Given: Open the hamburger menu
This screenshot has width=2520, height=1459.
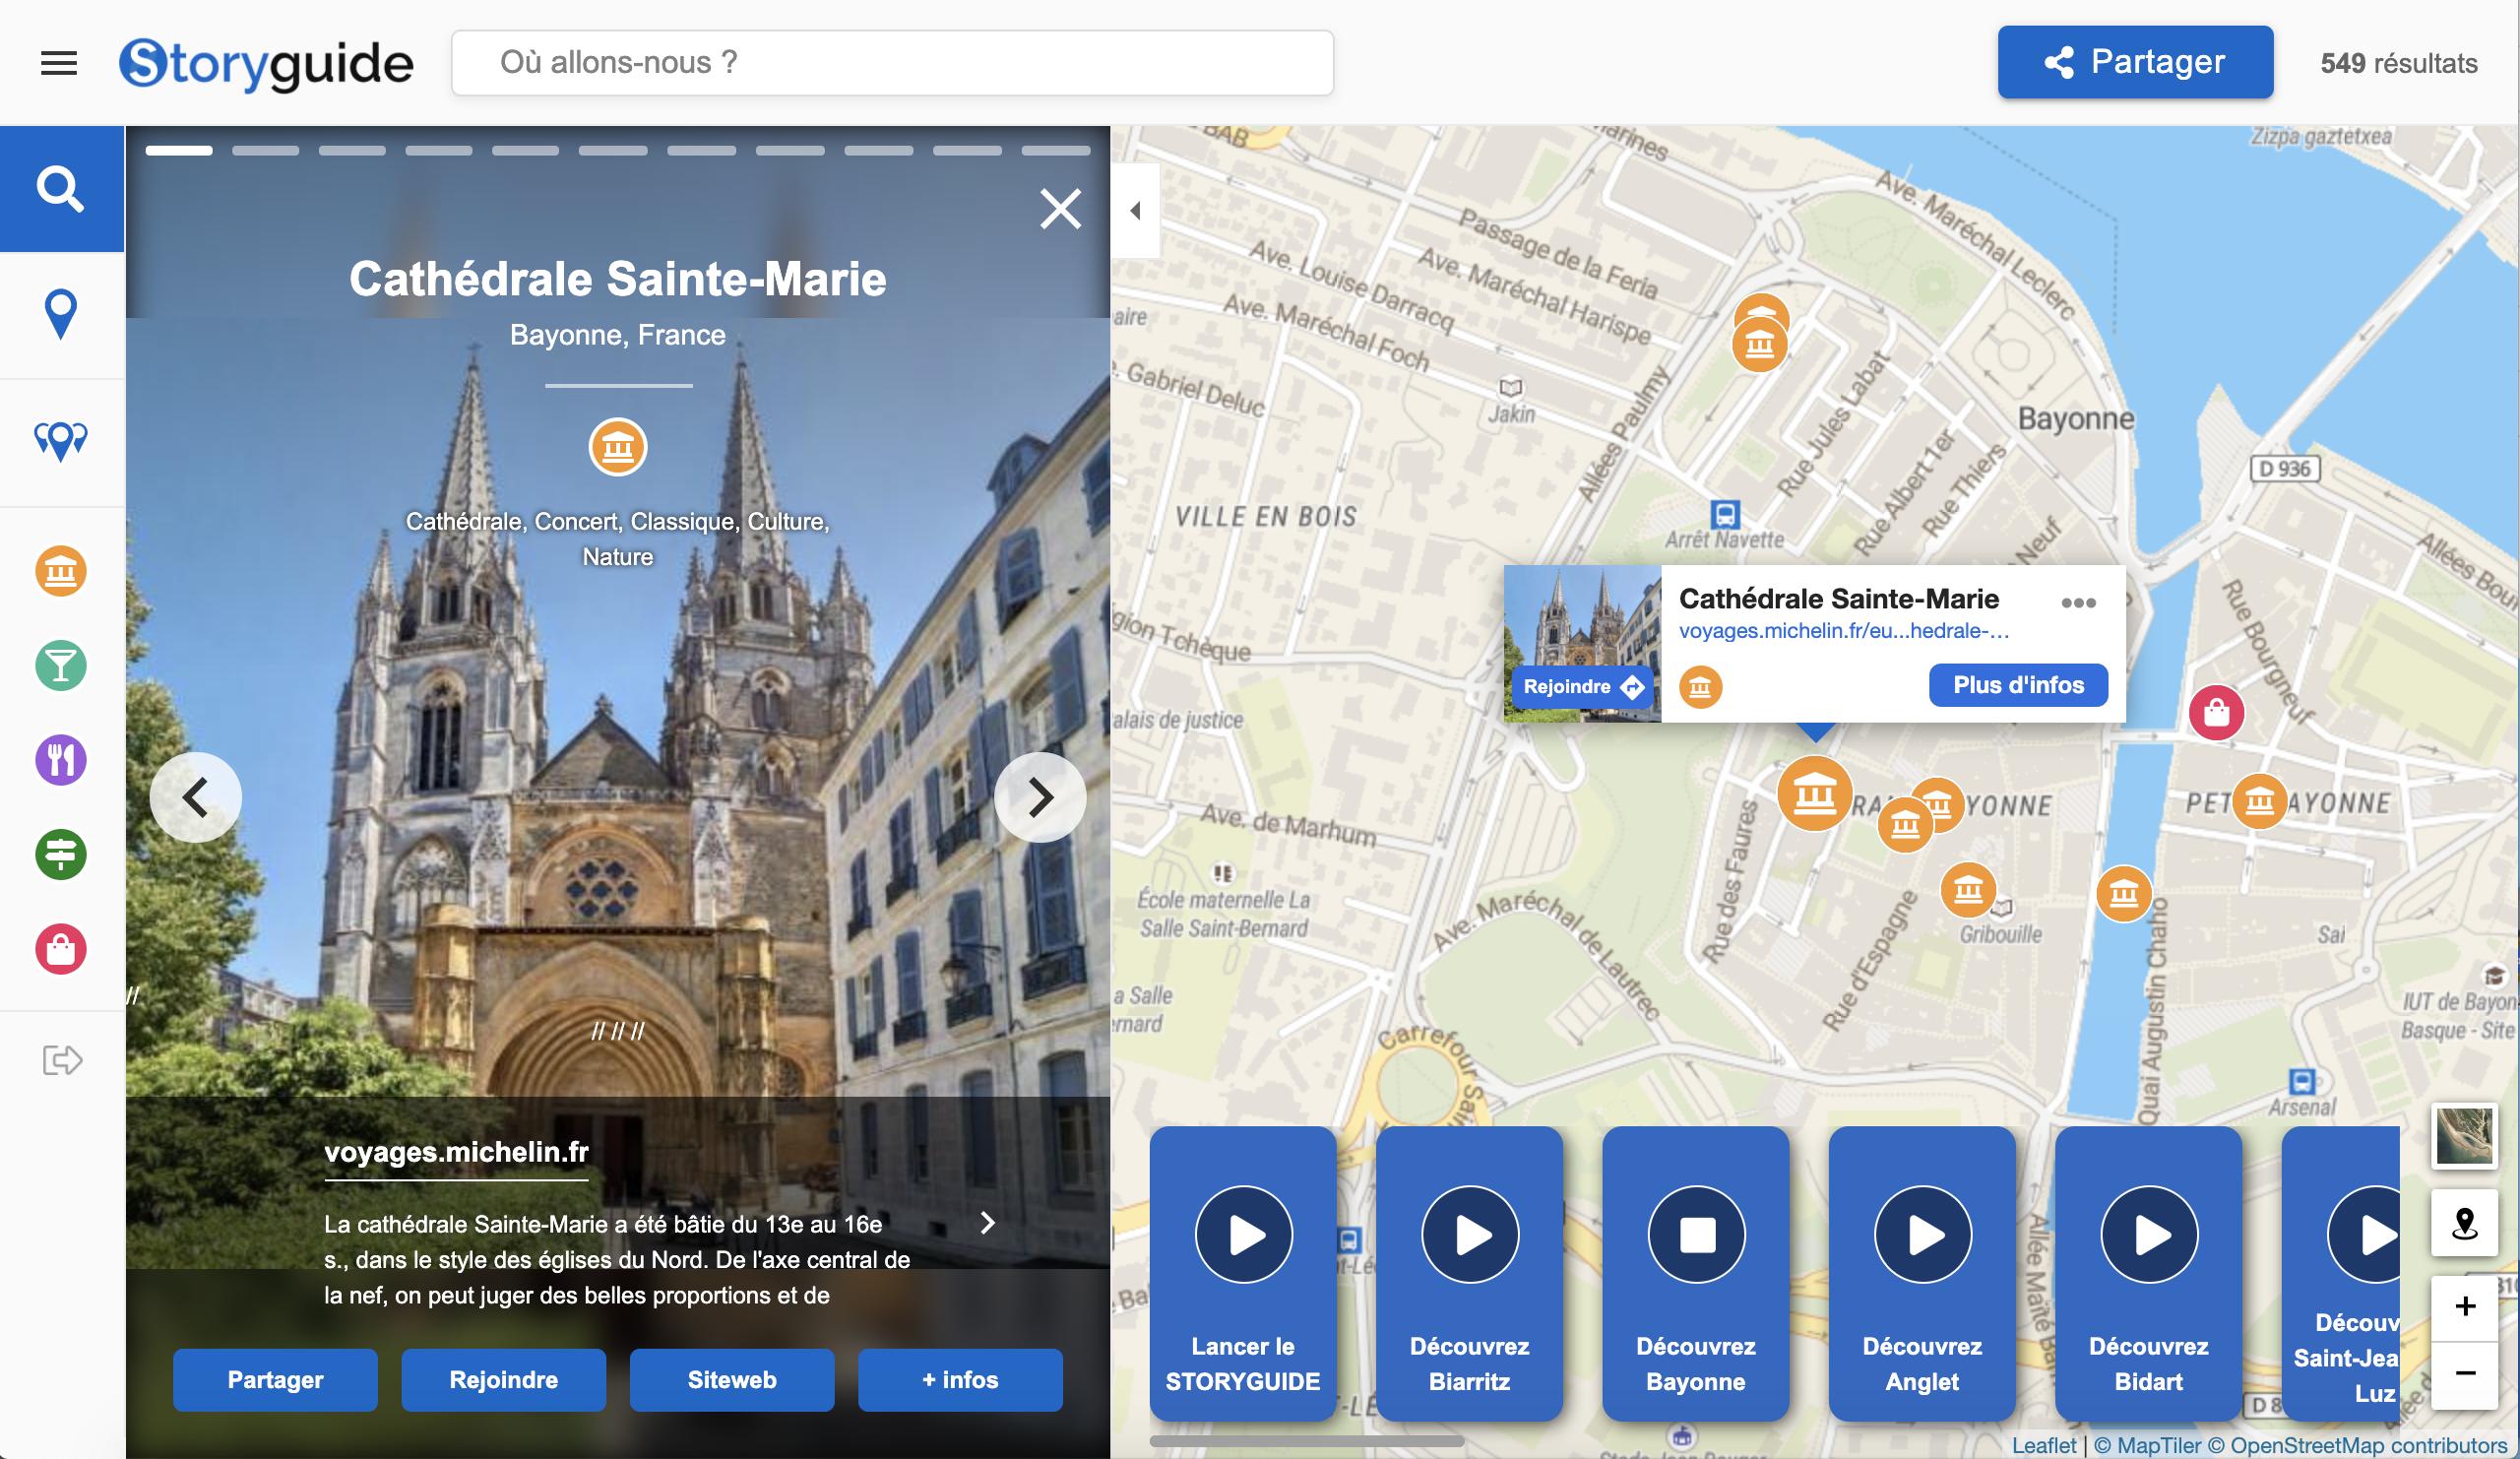Looking at the screenshot, I should 59,63.
